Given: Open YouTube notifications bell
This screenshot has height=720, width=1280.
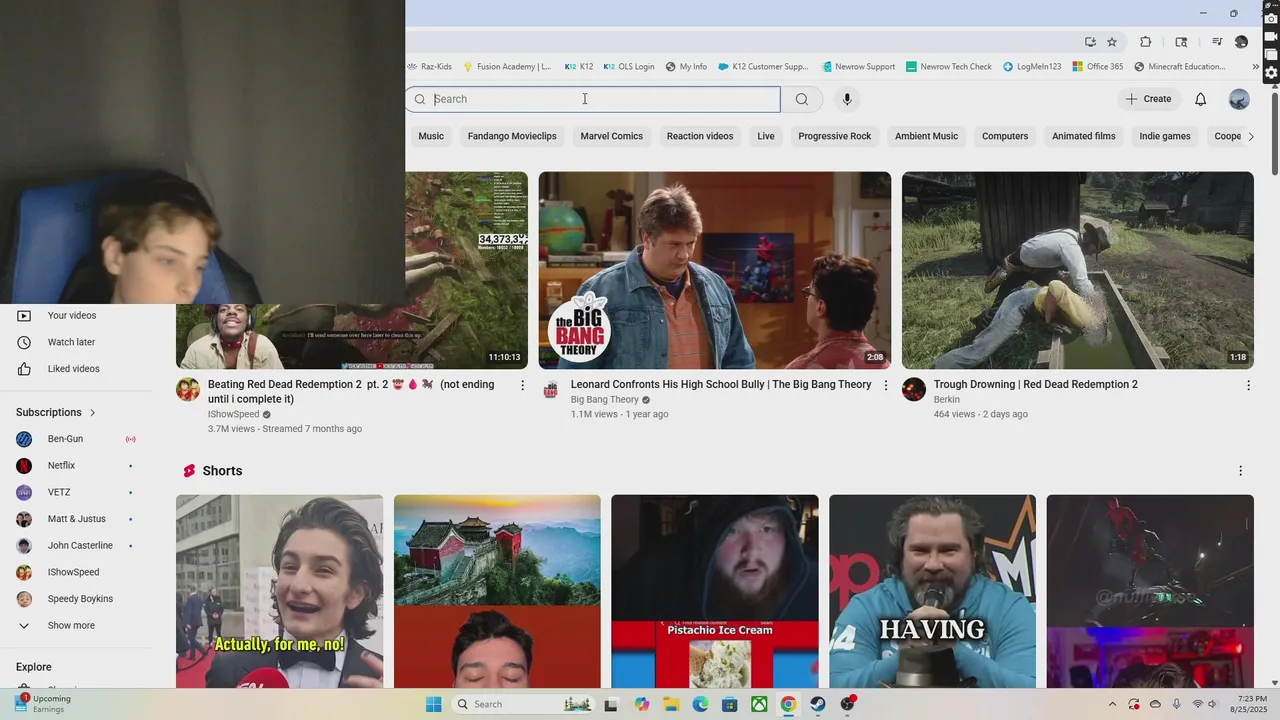Looking at the screenshot, I should pyautogui.click(x=1201, y=99).
